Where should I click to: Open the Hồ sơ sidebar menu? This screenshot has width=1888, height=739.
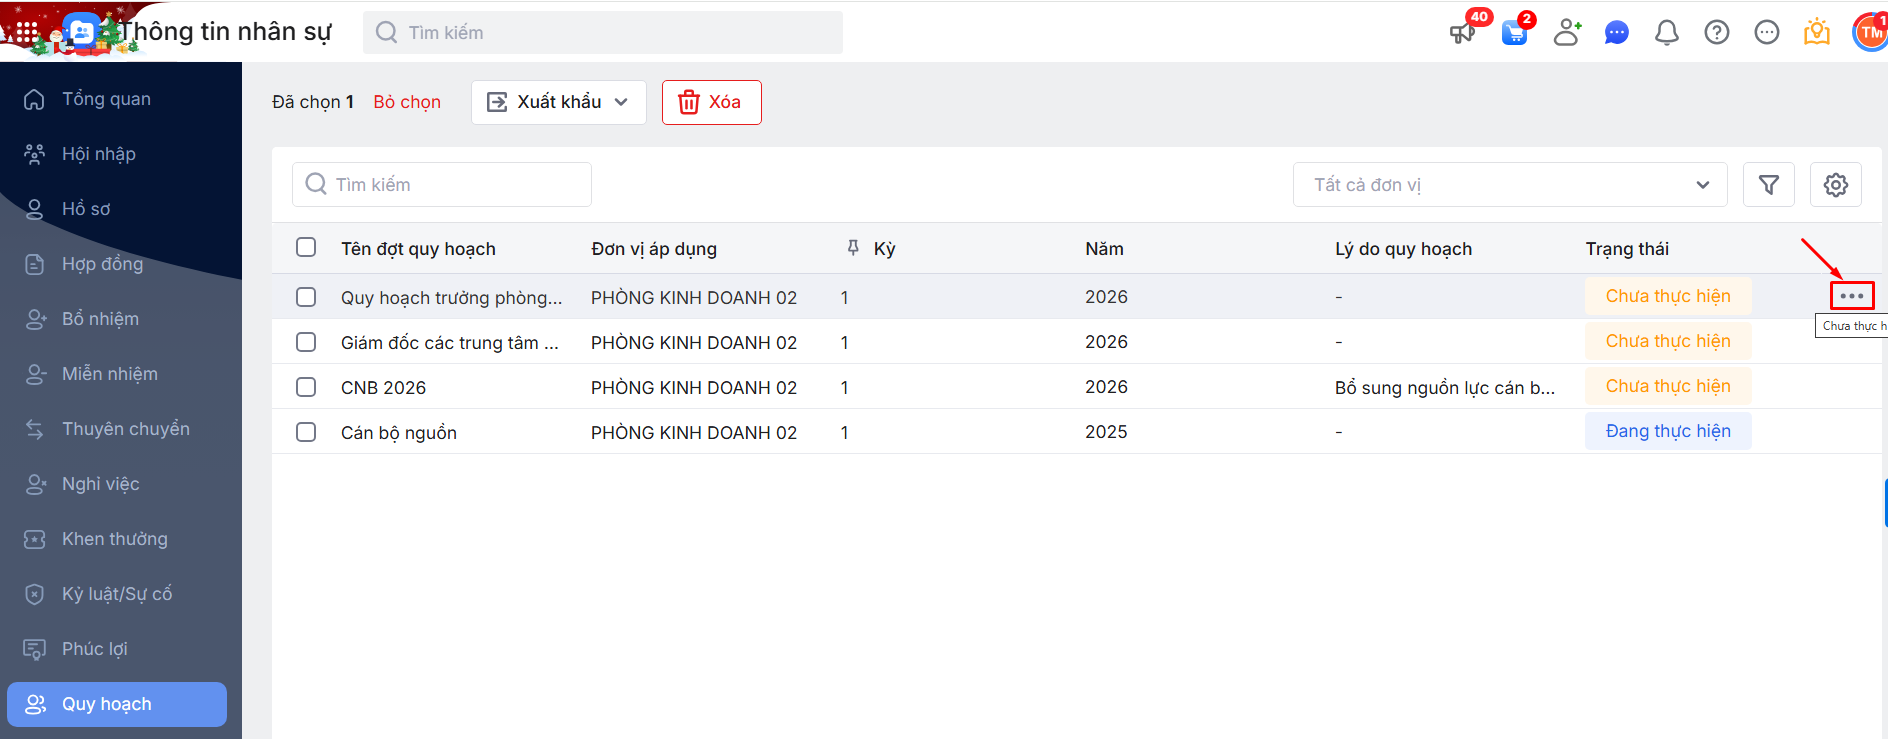[86, 209]
